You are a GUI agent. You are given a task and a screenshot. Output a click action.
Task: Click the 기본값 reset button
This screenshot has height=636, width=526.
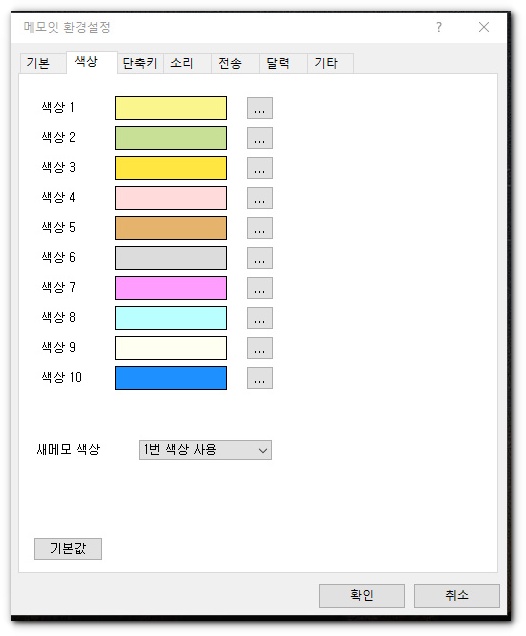[x=68, y=549]
